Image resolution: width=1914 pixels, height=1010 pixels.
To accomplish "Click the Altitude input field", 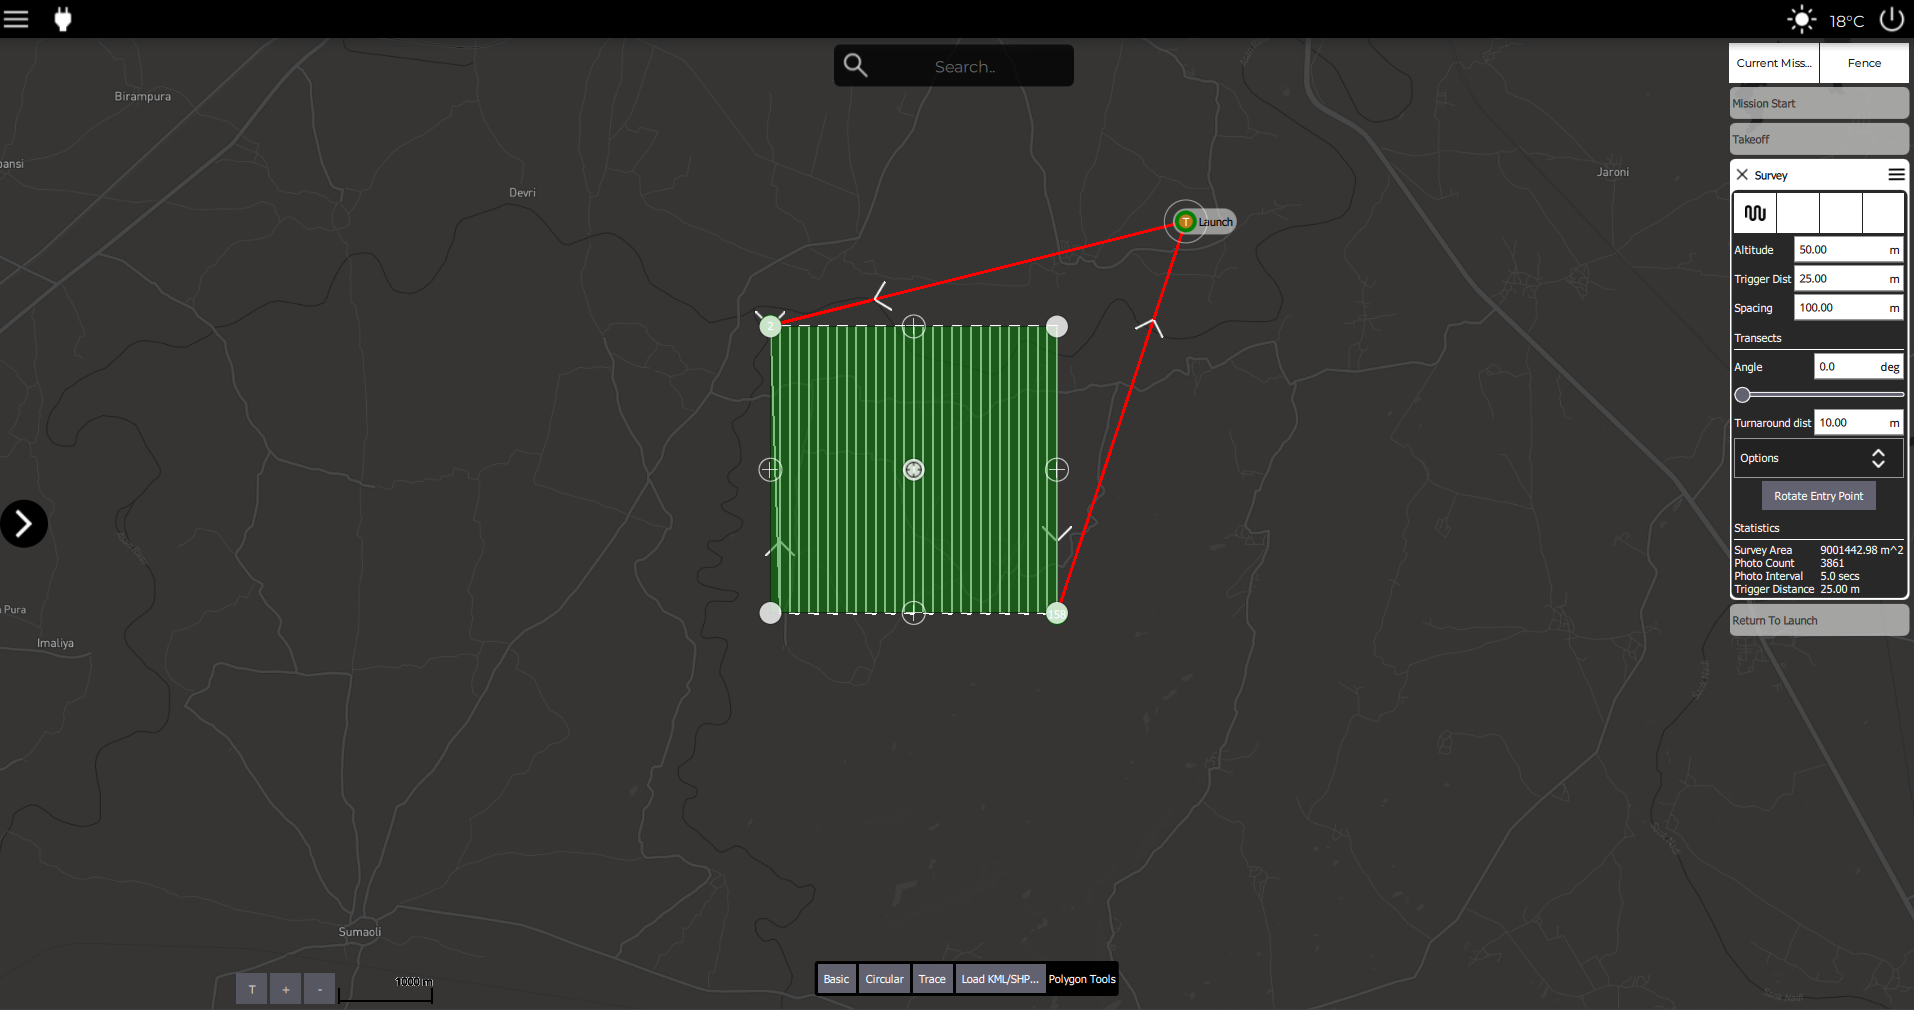I will point(1838,250).
